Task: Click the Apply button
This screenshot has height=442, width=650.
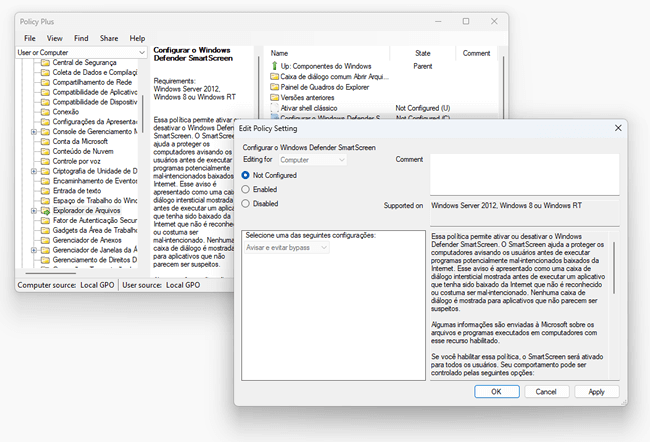Action: click(597, 392)
